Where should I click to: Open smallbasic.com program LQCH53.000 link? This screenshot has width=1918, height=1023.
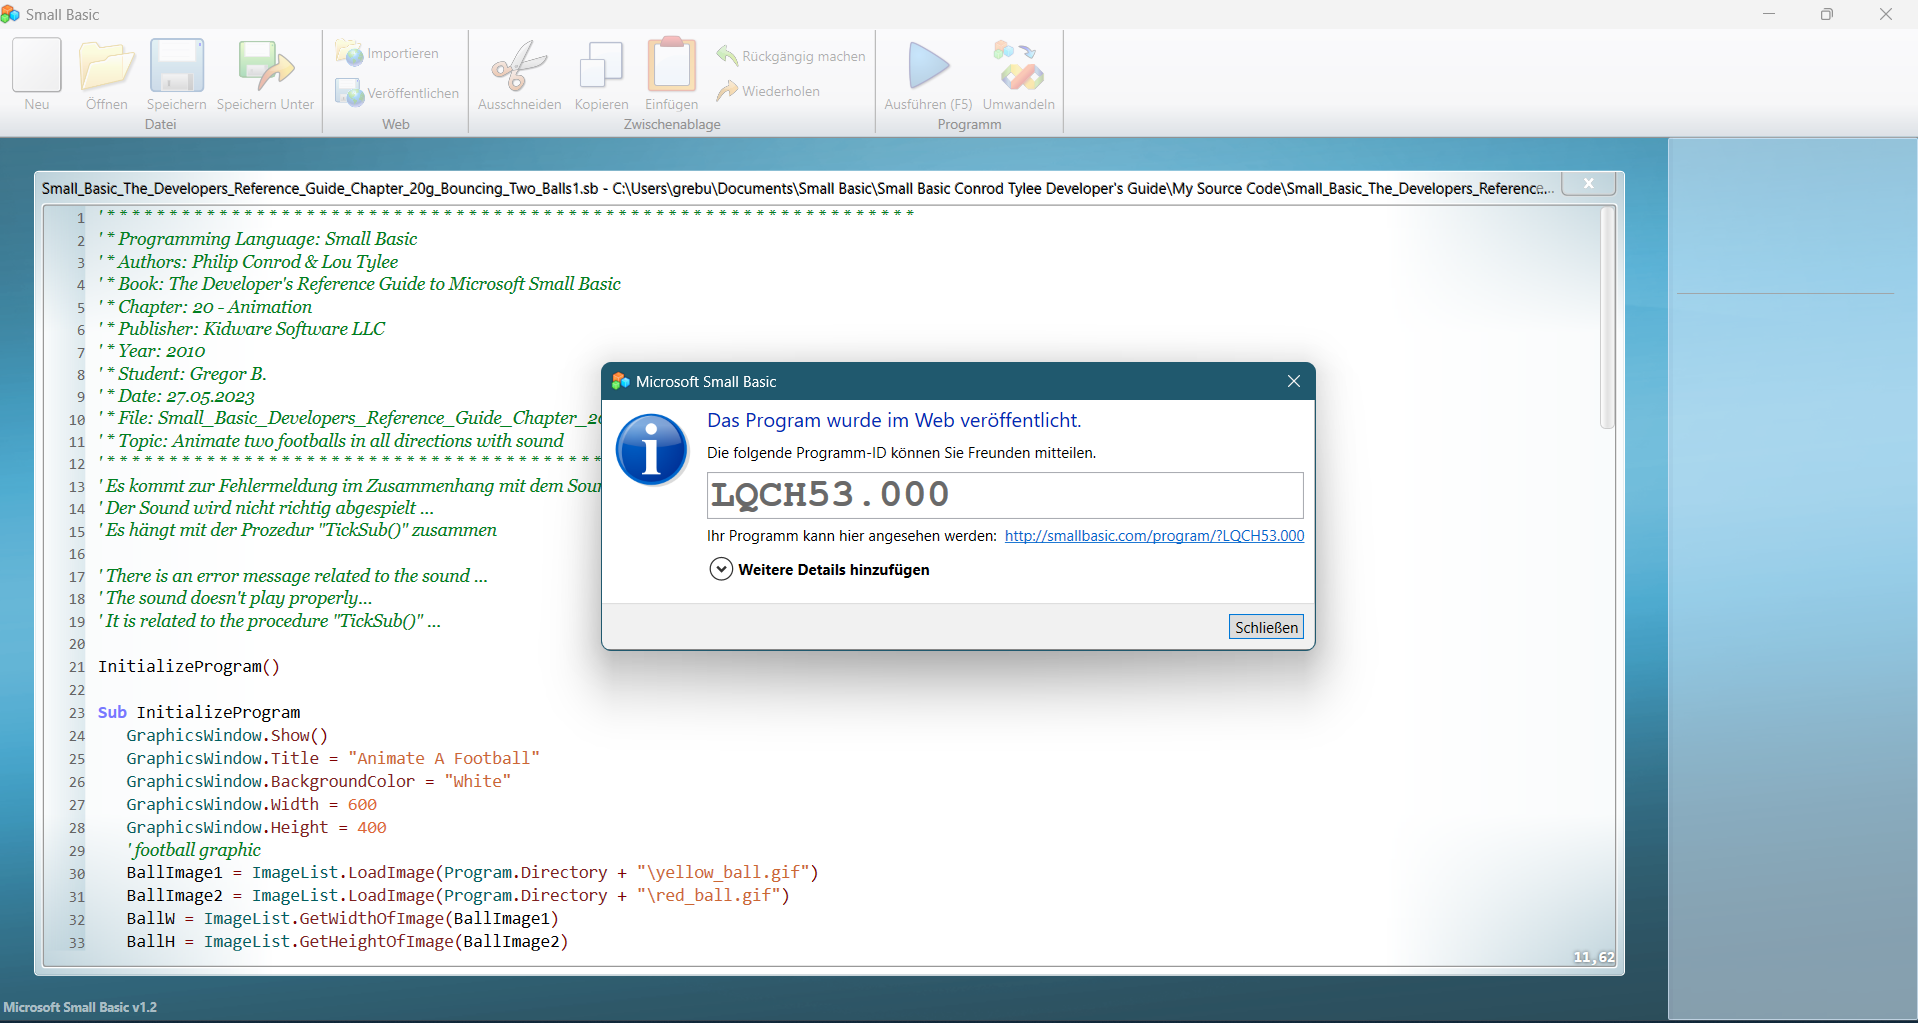tap(1154, 536)
